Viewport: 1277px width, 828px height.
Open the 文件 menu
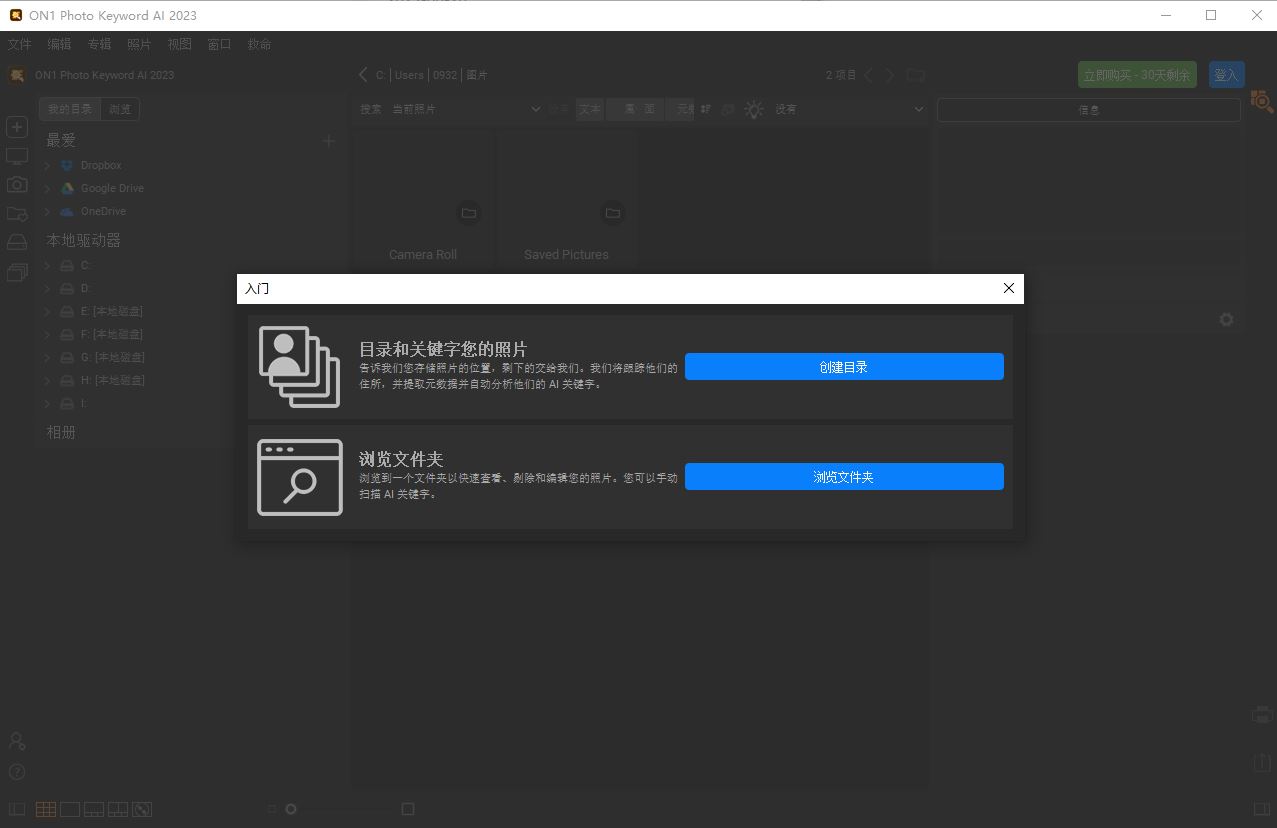point(20,44)
